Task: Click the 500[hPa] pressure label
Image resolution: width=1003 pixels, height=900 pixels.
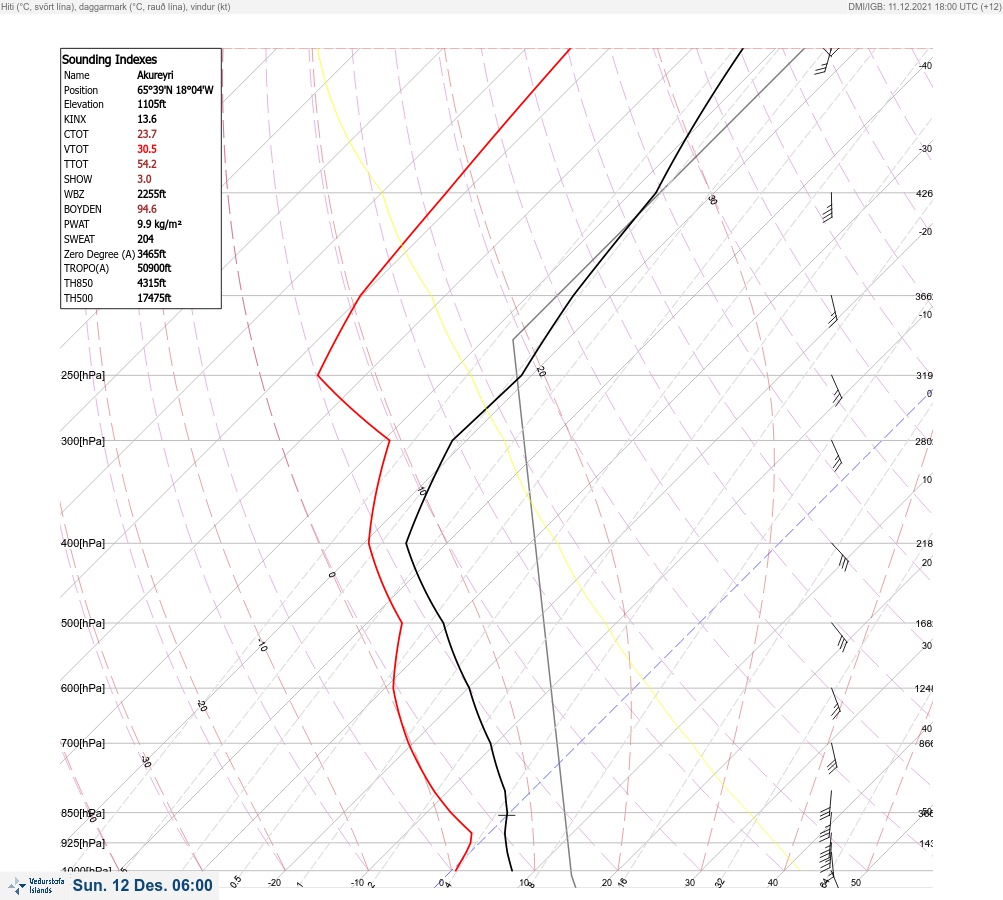Action: click(x=83, y=623)
